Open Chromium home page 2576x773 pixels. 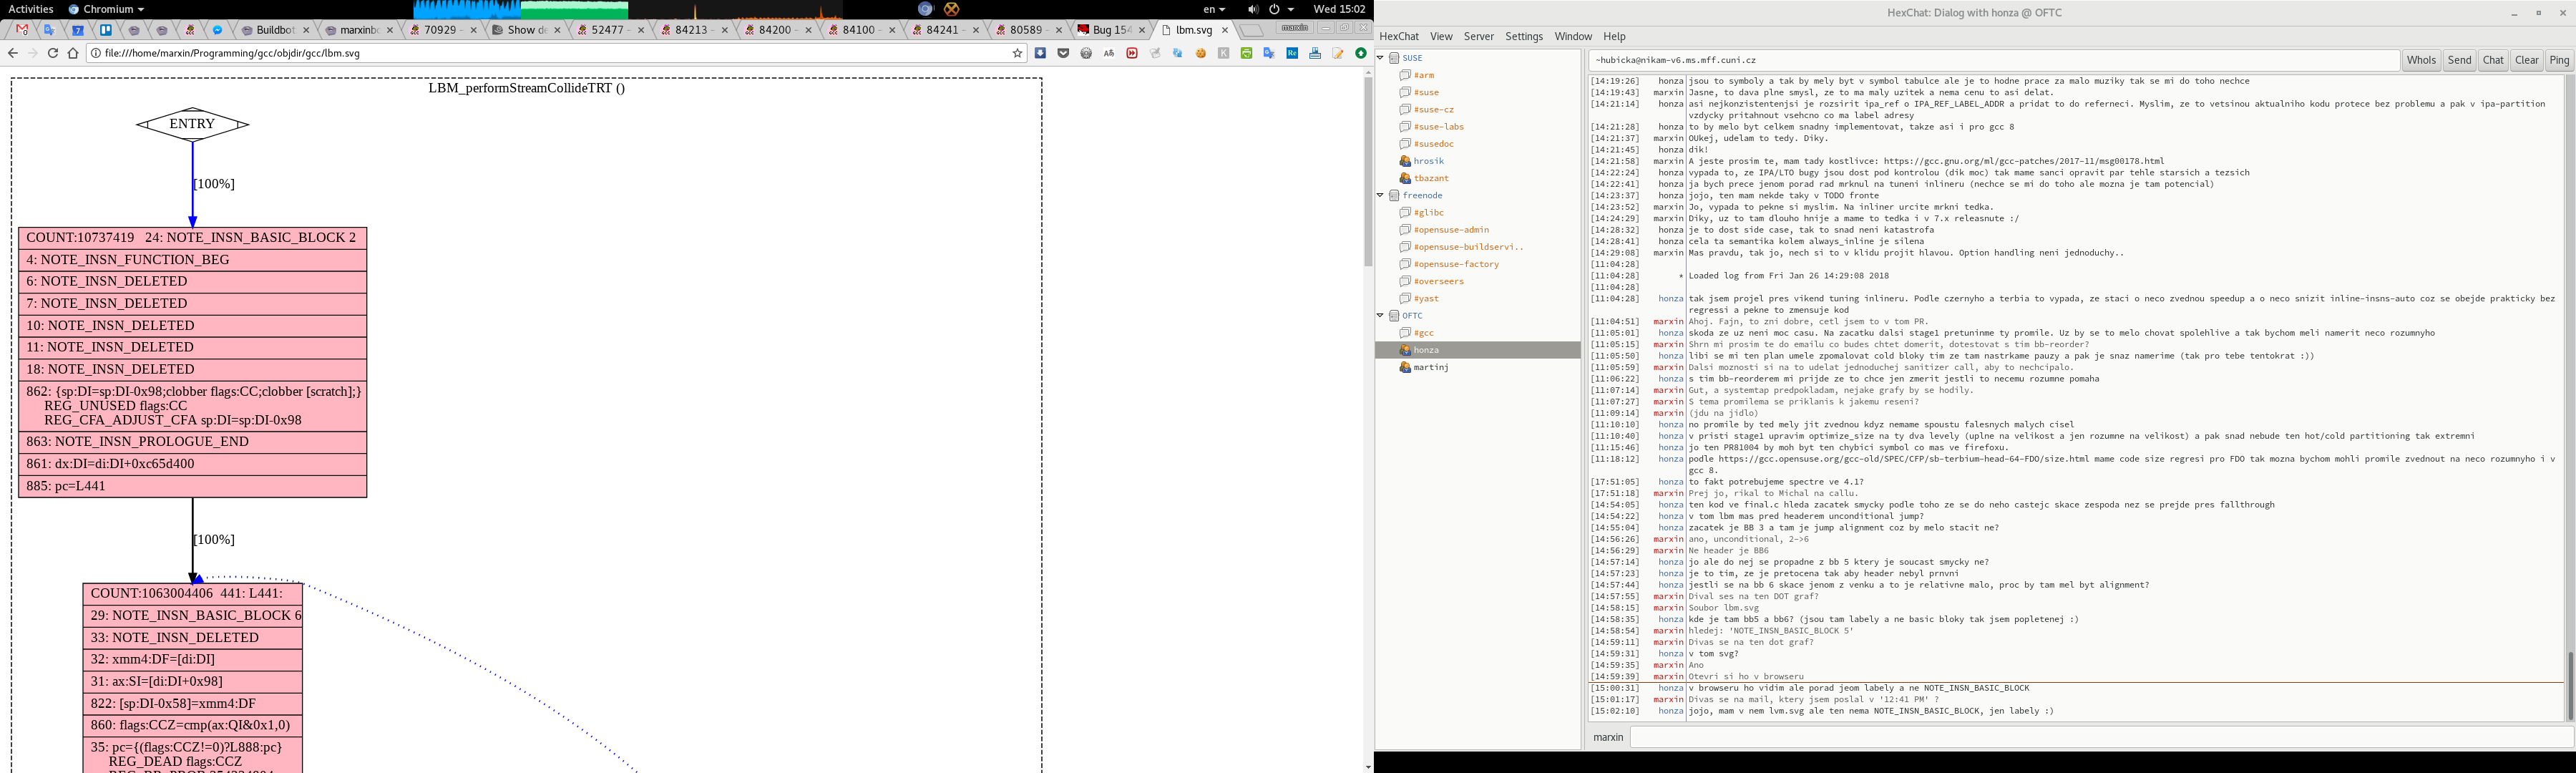tap(73, 53)
